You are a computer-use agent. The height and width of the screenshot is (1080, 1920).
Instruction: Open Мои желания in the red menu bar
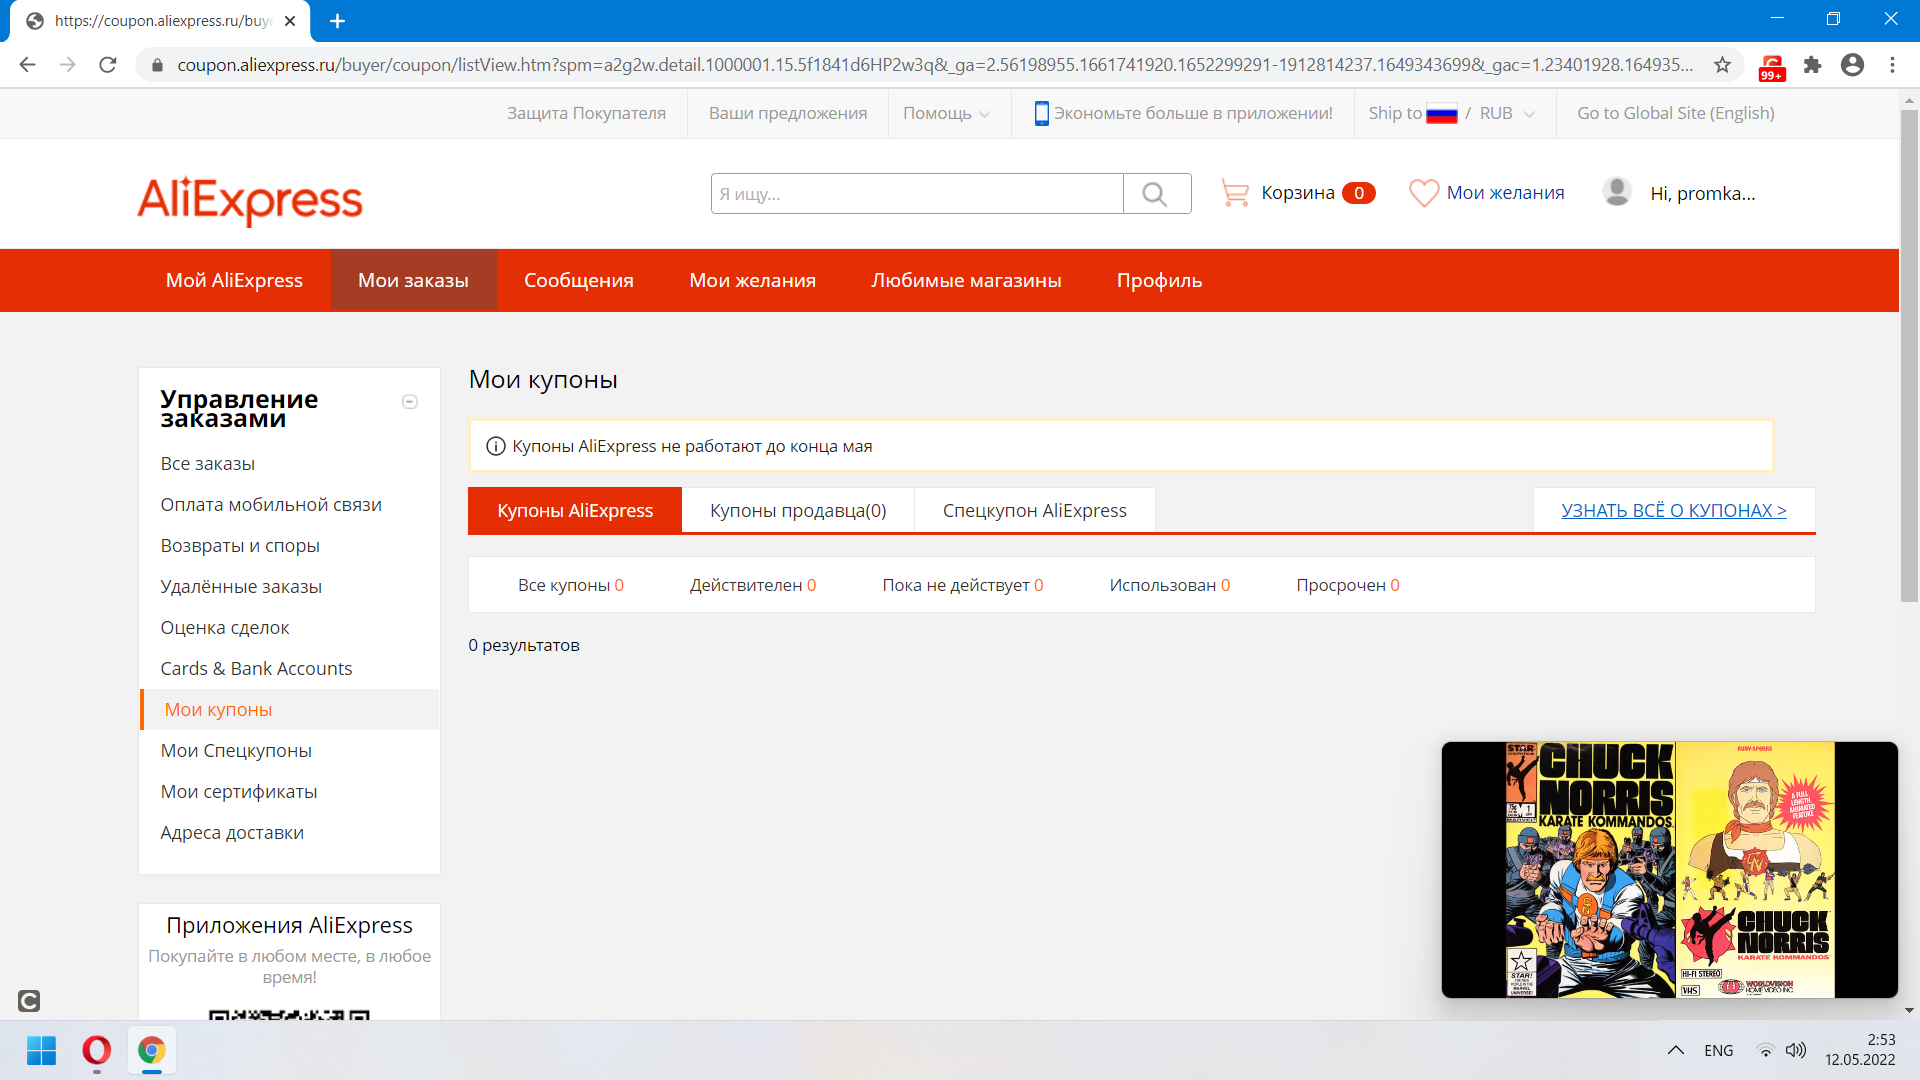752,280
